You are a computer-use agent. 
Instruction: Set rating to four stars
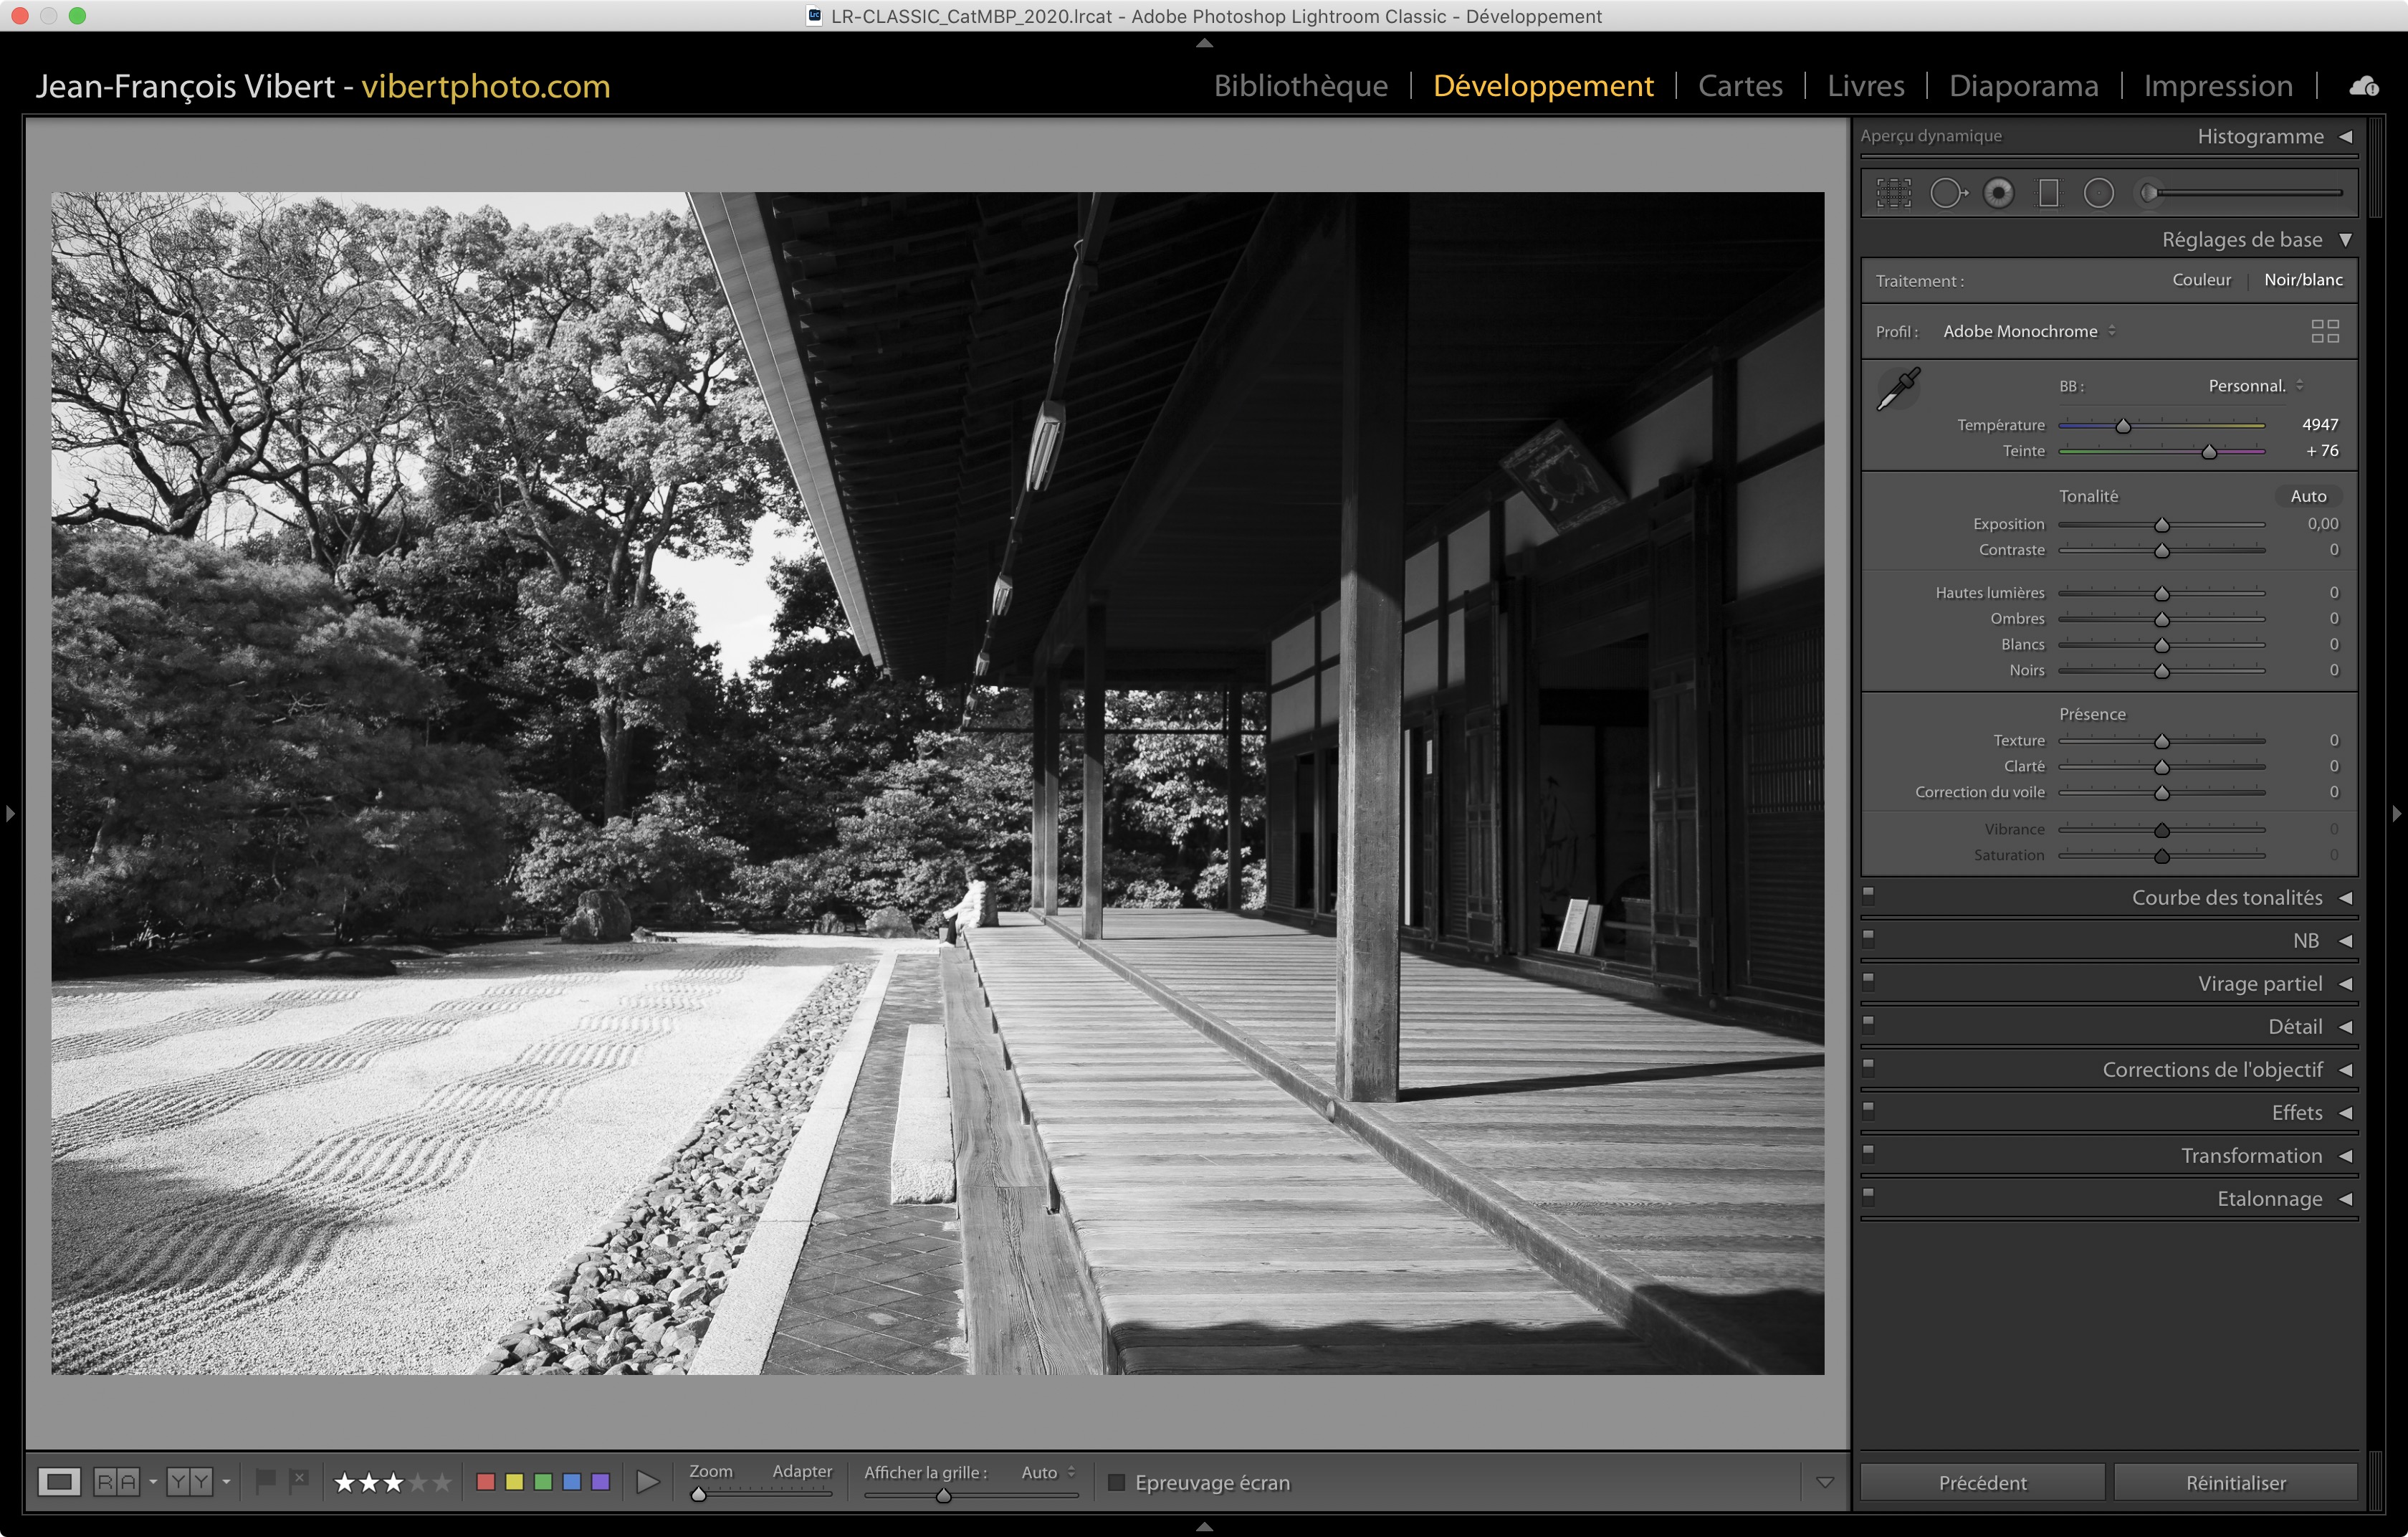418,1482
